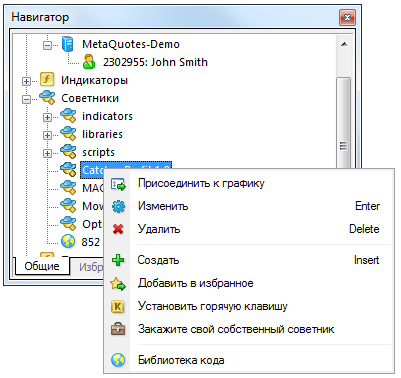The image size is (401, 378).
Task: Click the Советники hat icon
Action: point(47,98)
